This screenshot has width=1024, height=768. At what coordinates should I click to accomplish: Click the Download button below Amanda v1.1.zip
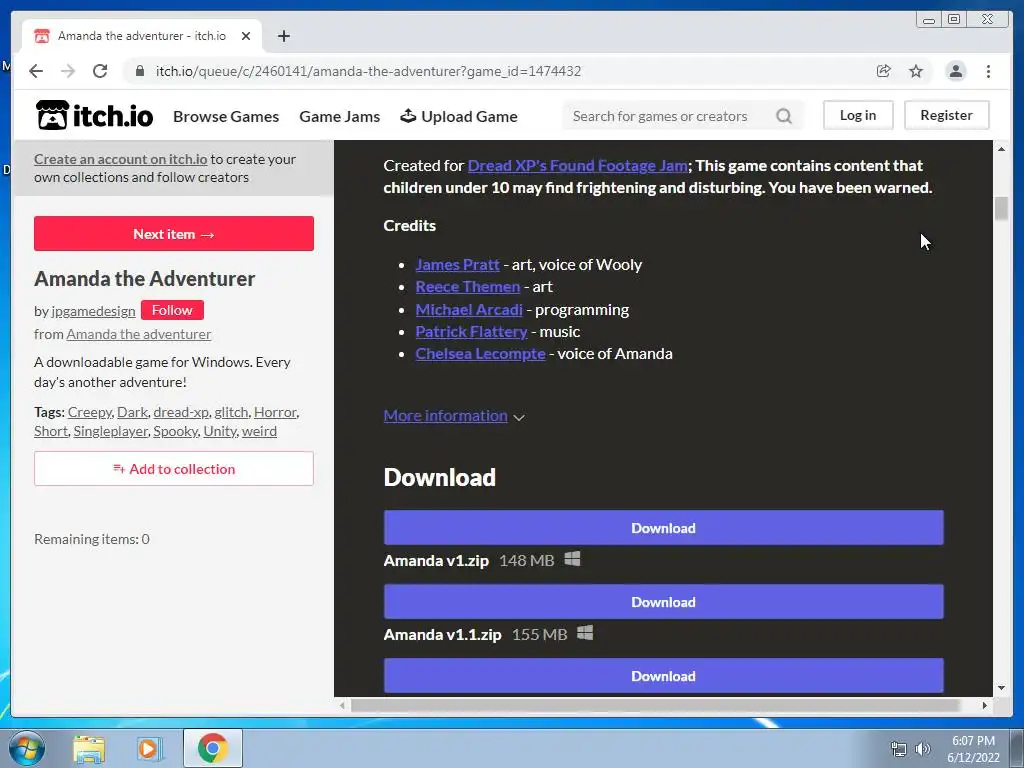point(664,676)
